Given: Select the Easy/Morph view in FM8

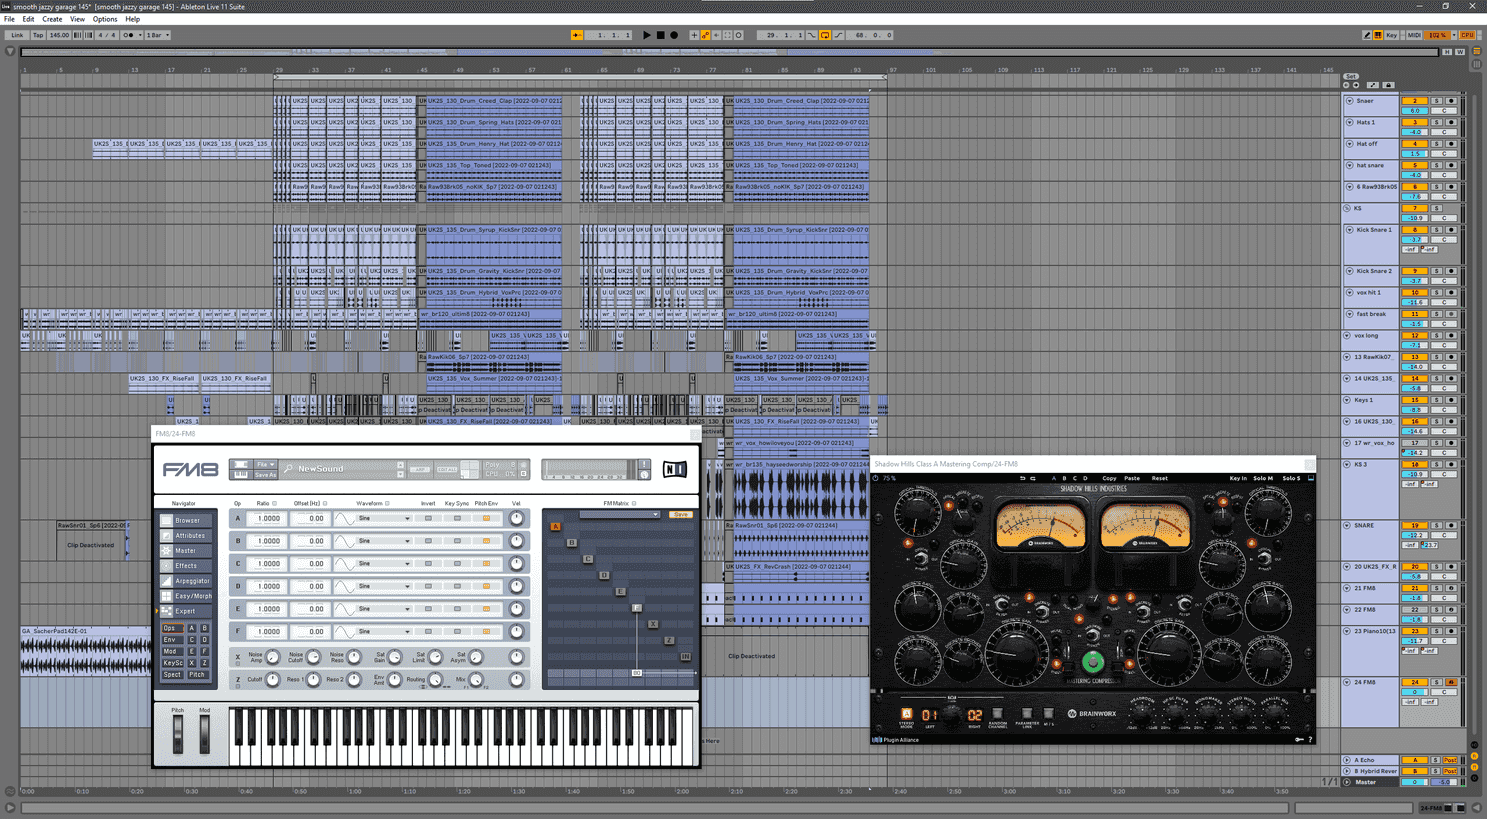Looking at the screenshot, I should click(186, 596).
